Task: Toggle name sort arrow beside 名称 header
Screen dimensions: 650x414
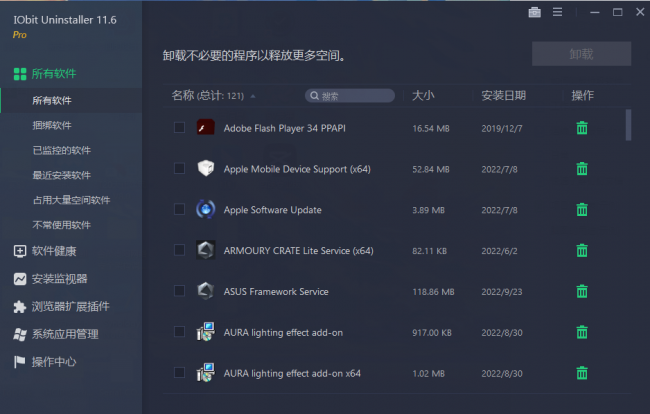Action: click(x=253, y=96)
